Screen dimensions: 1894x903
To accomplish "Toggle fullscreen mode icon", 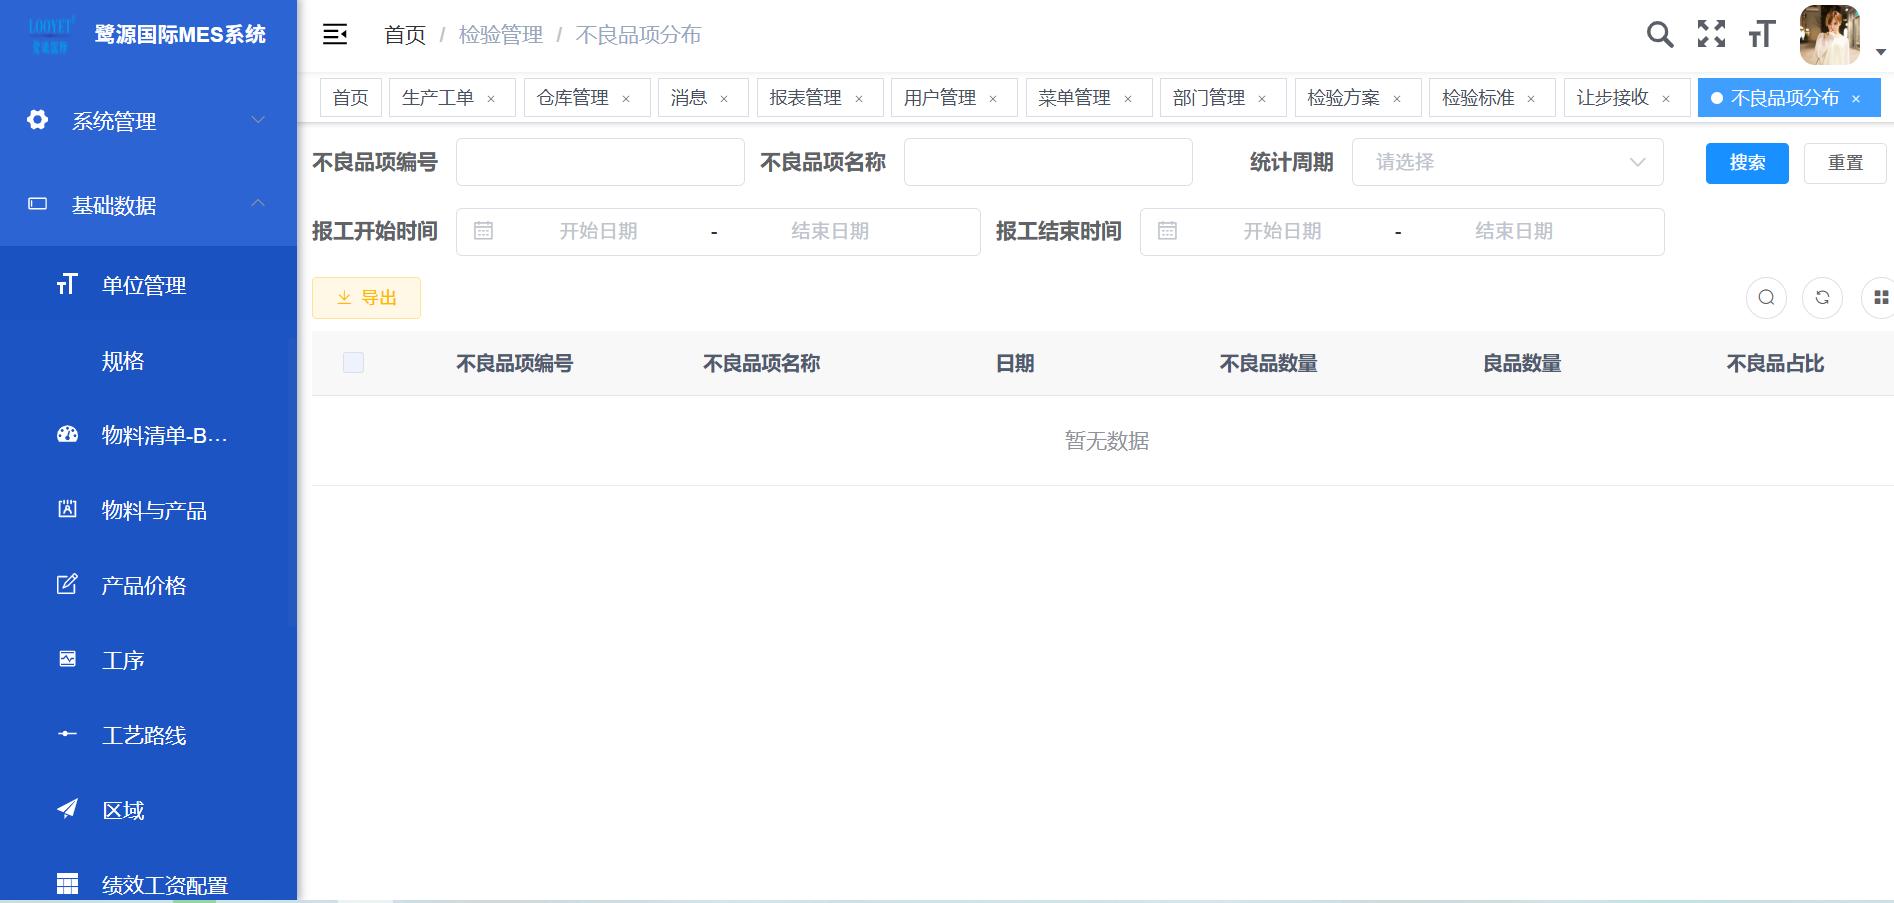I will pos(1711,35).
